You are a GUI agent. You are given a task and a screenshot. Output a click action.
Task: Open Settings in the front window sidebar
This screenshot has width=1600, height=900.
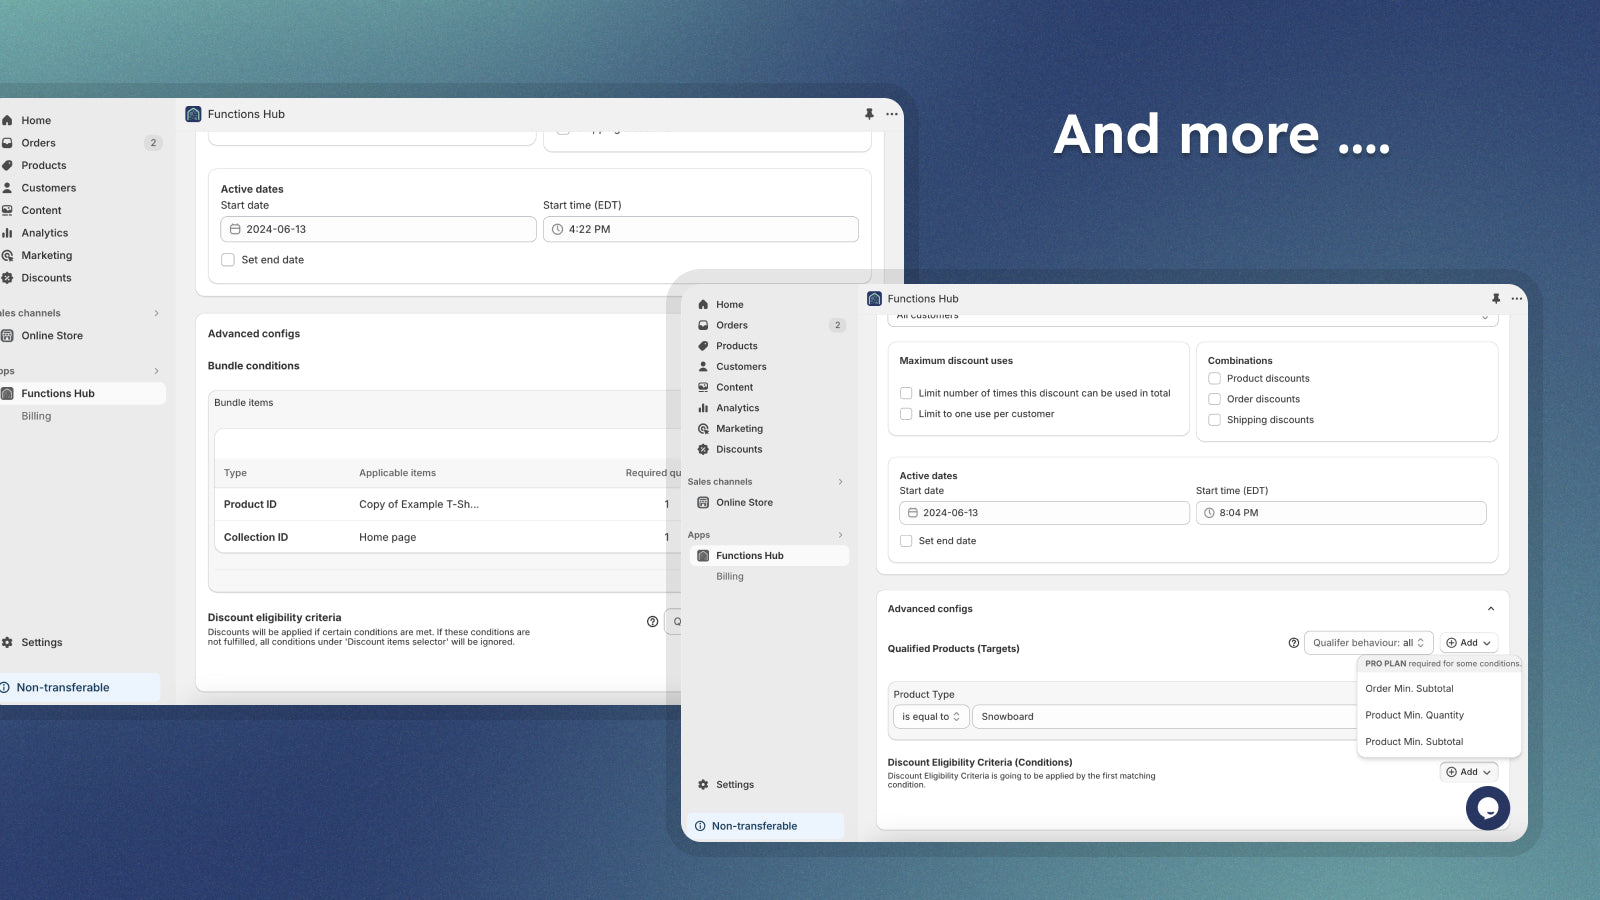click(734, 785)
